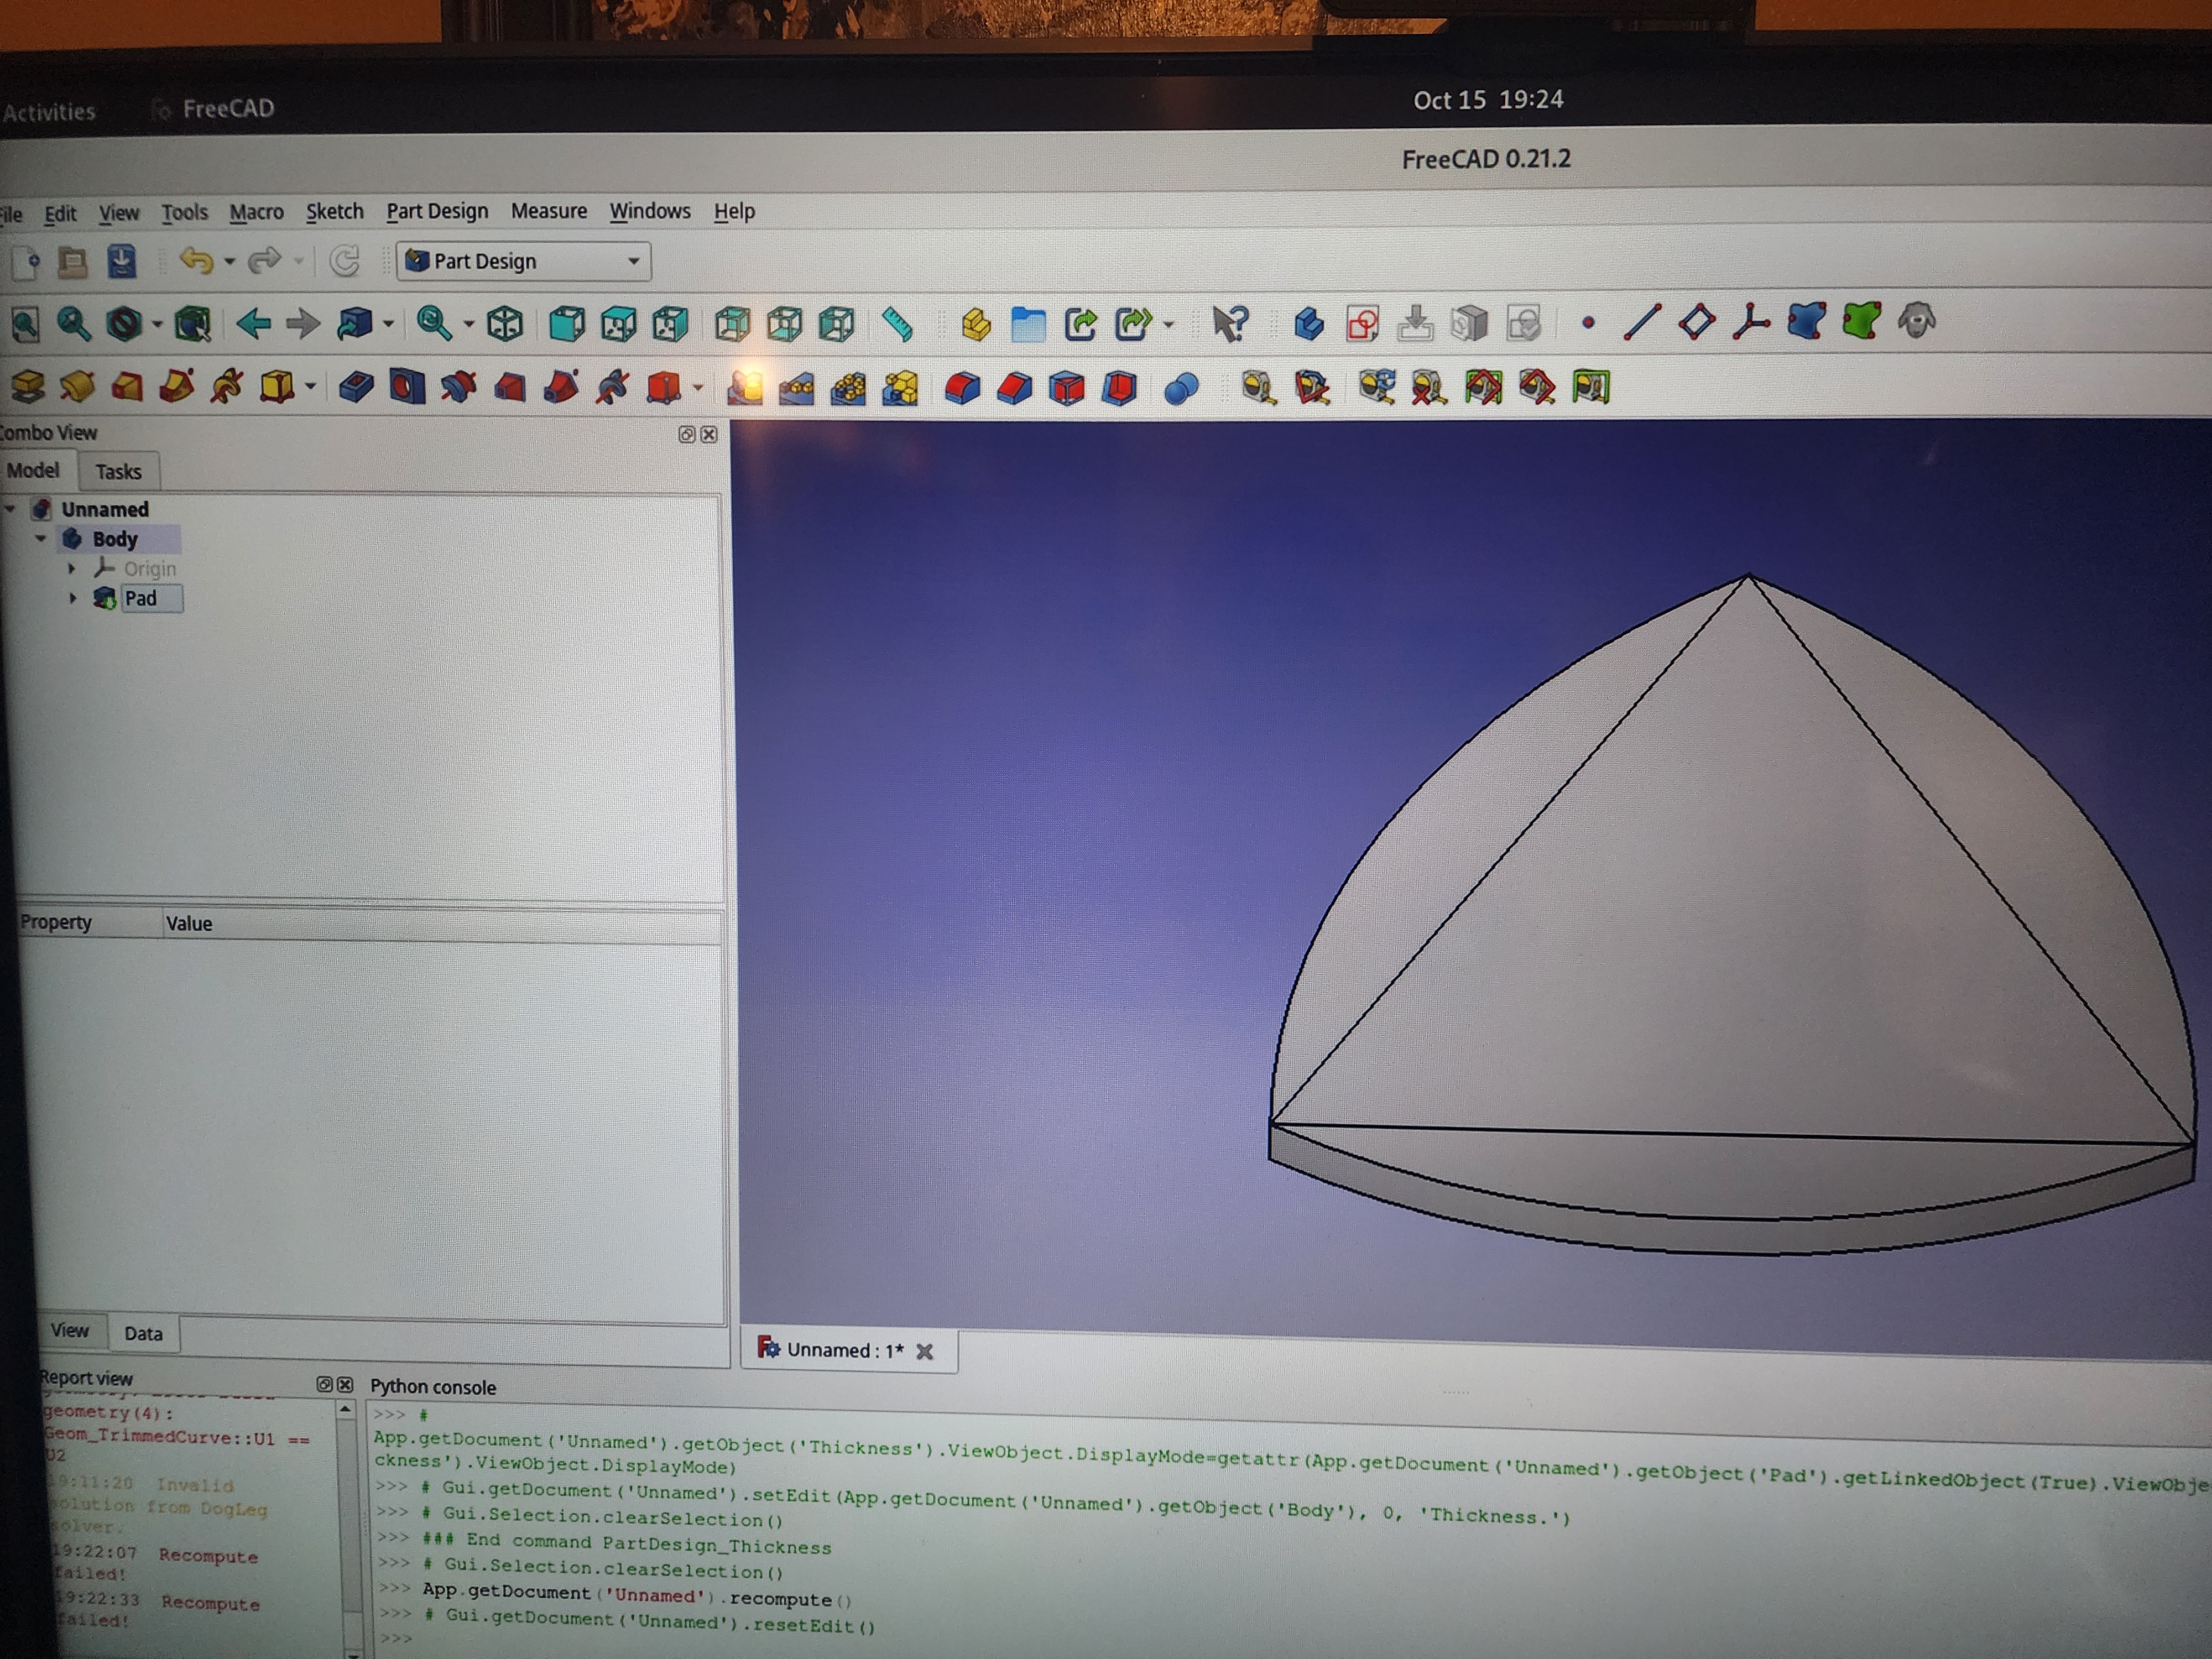
Task: Select the Additive pipe tool
Action: [x=177, y=386]
